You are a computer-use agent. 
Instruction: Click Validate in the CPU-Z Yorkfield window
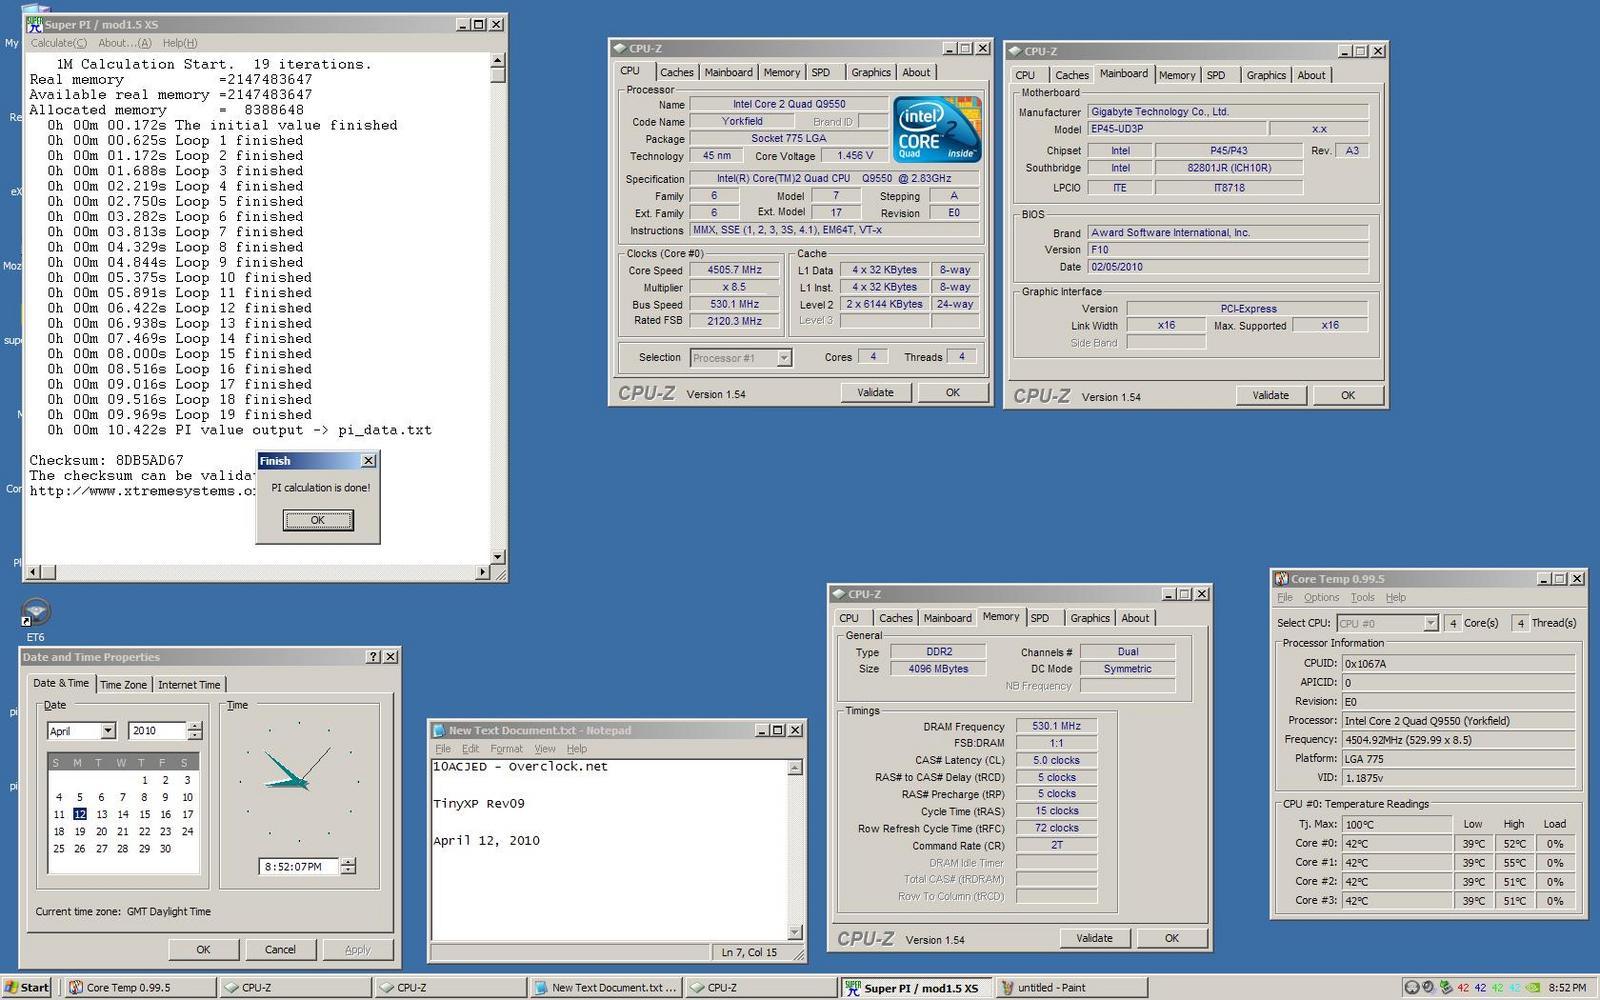point(875,392)
